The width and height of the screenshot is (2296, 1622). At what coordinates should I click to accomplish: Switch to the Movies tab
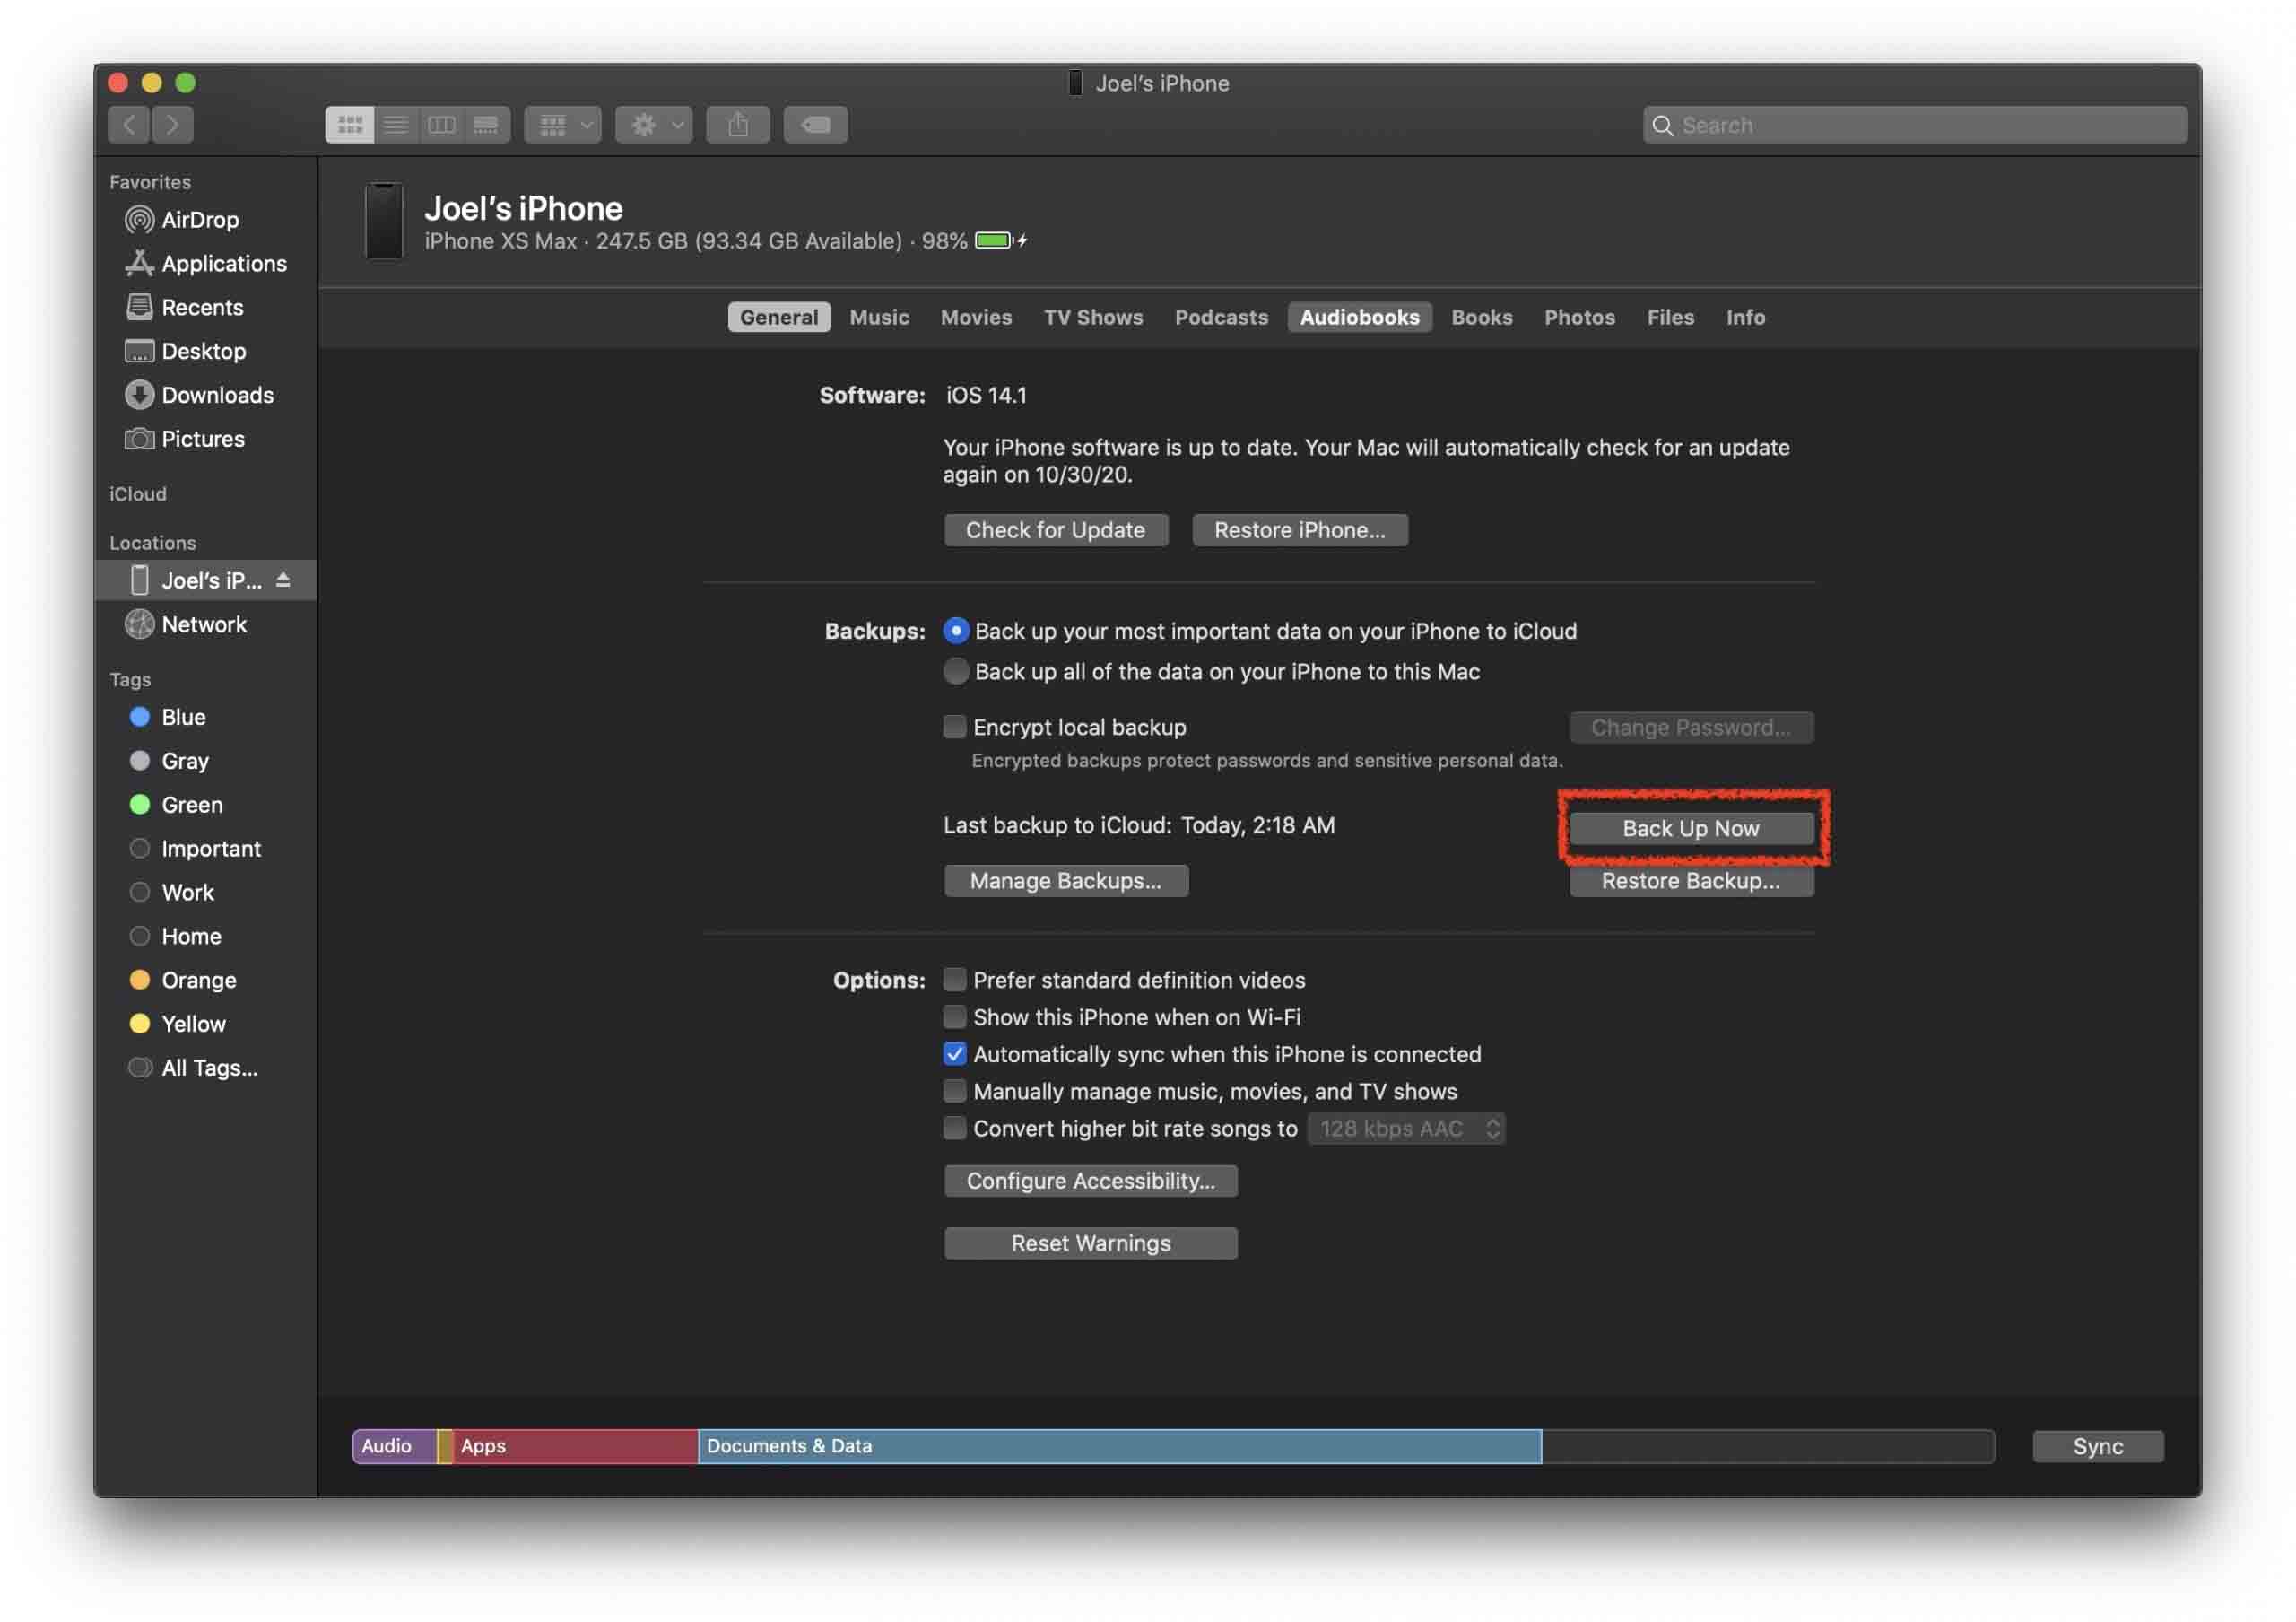coord(976,318)
